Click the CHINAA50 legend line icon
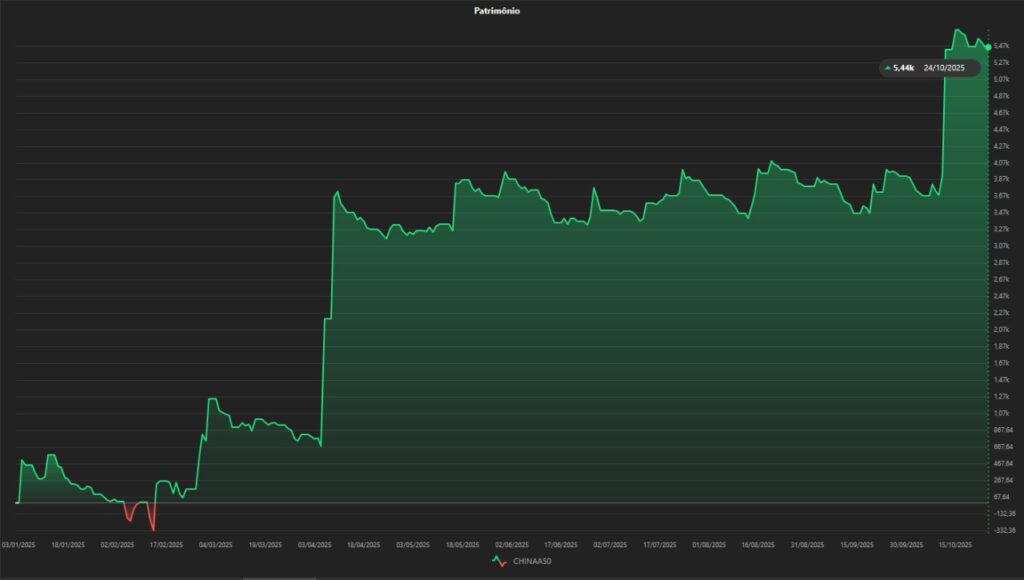 pyautogui.click(x=500, y=561)
